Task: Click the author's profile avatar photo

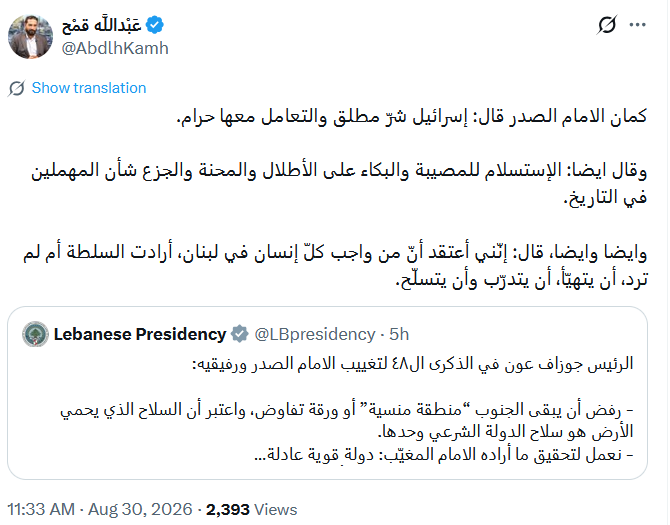Action: [x=30, y=37]
